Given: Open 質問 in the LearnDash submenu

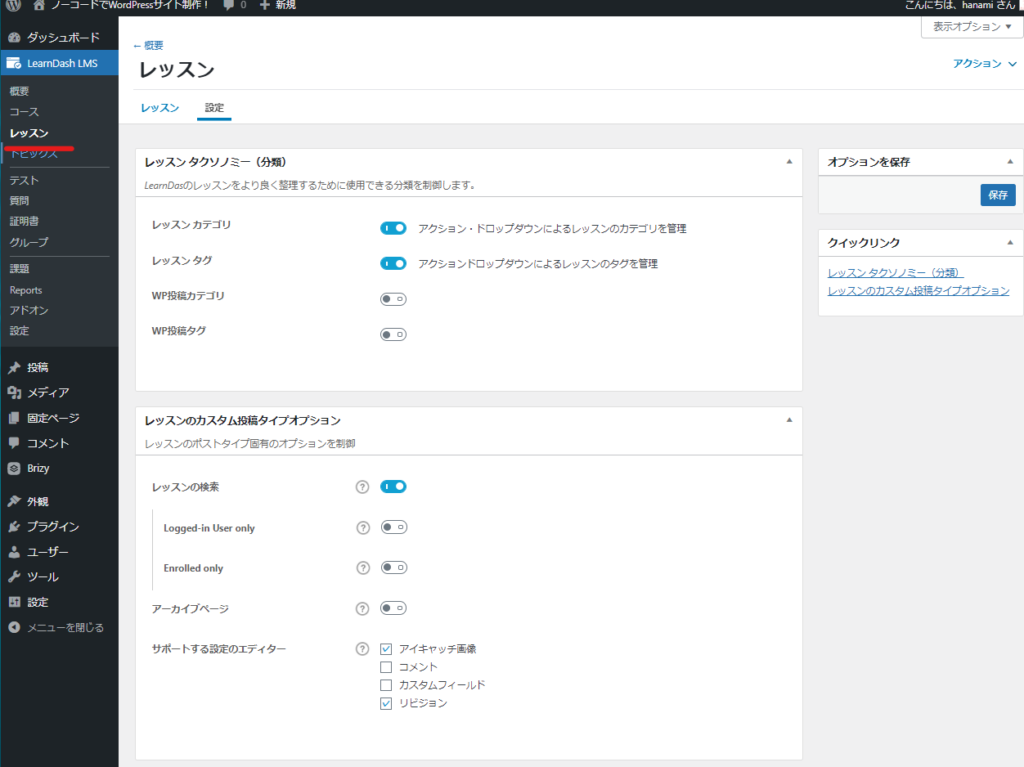Looking at the screenshot, I should (x=19, y=201).
